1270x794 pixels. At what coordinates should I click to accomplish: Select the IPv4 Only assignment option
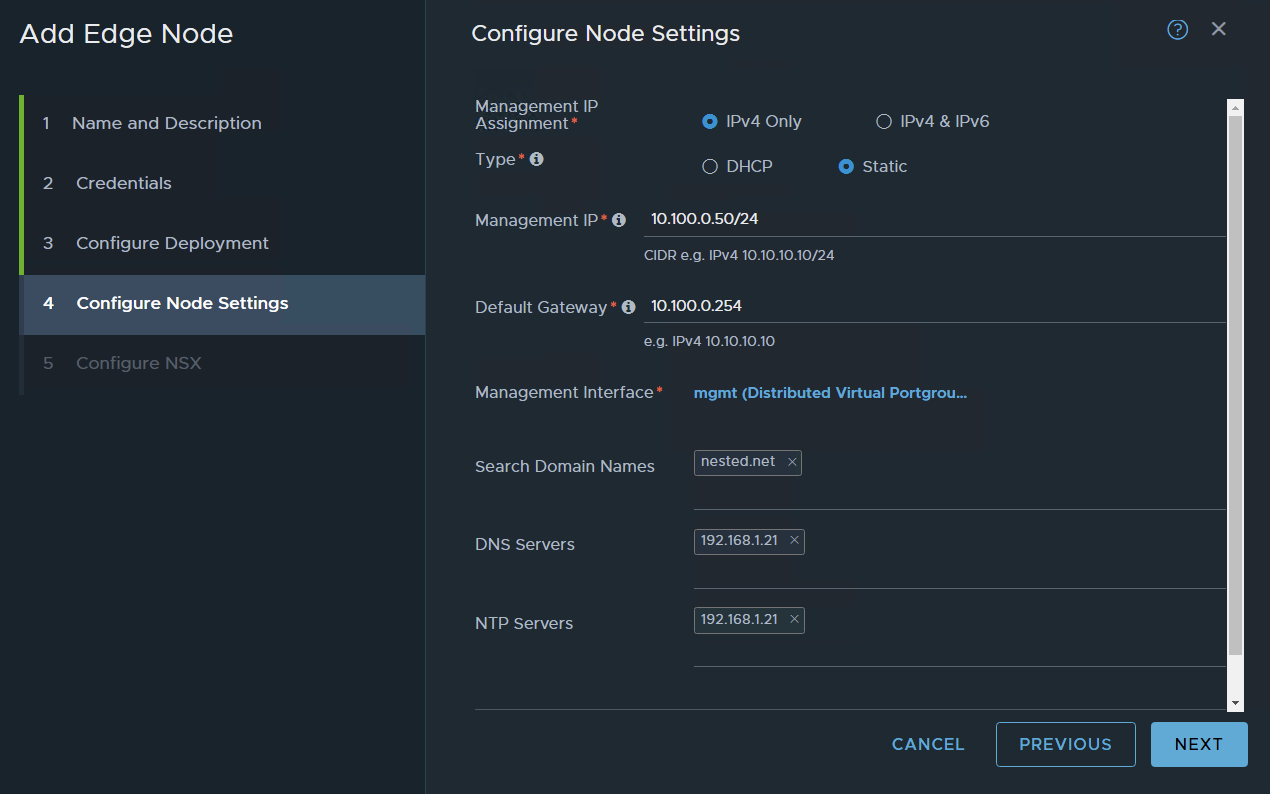pos(710,121)
